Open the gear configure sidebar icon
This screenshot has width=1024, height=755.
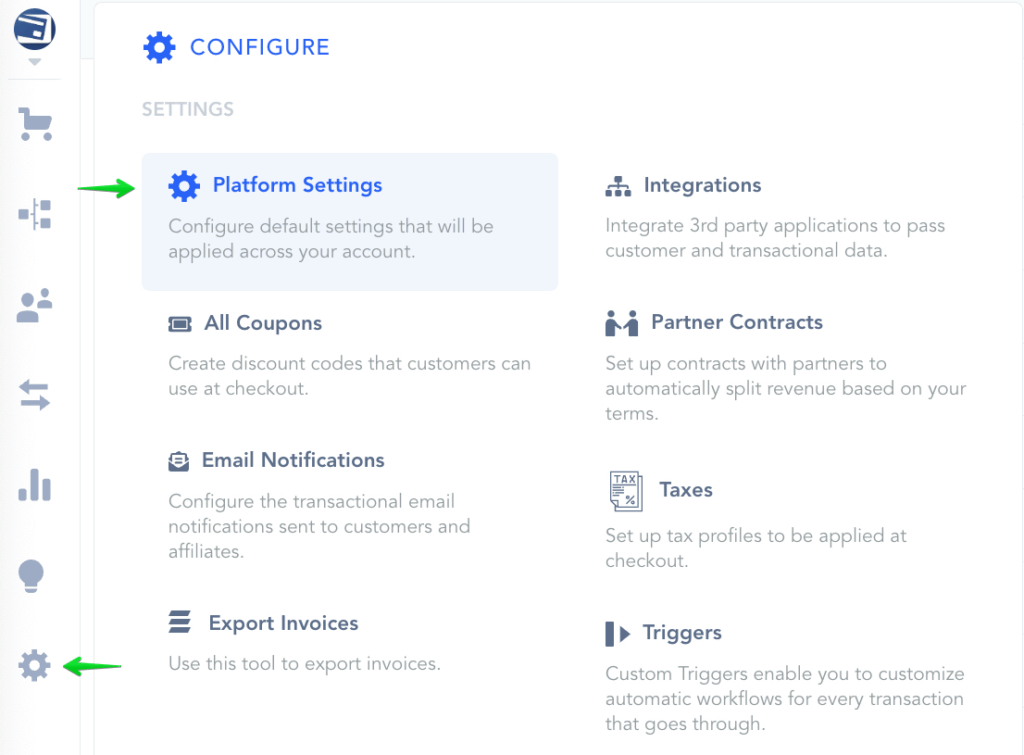click(x=34, y=665)
